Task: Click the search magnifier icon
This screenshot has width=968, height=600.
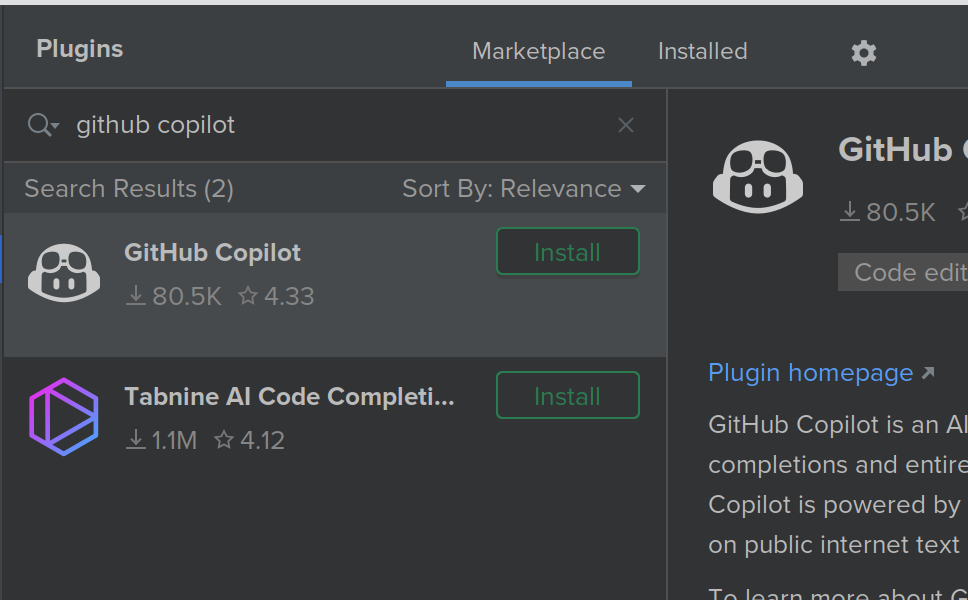Action: pyautogui.click(x=37, y=124)
